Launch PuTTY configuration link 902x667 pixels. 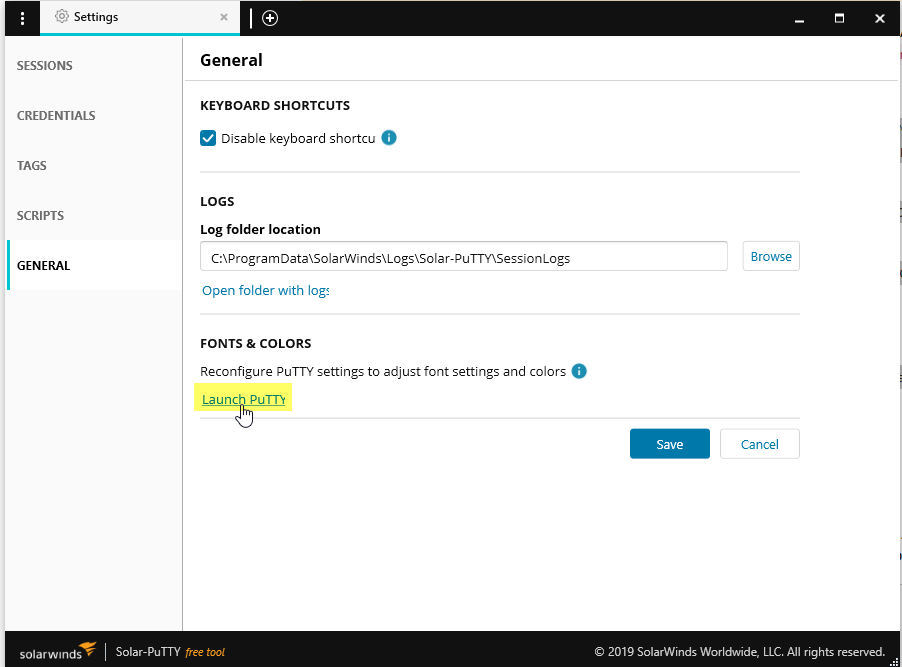pos(243,399)
